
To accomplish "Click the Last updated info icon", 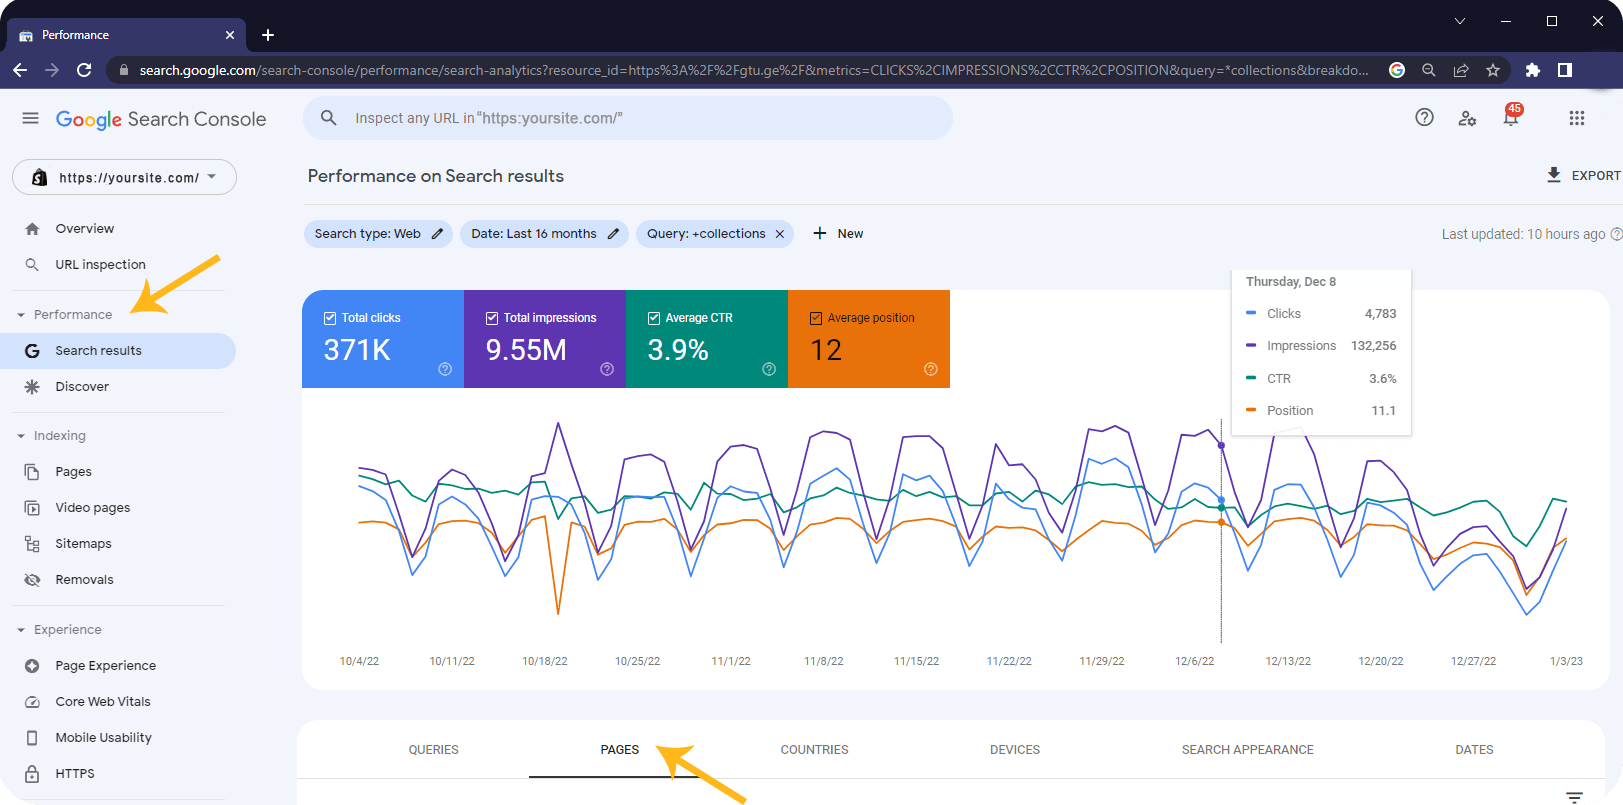I will pos(1616,234).
